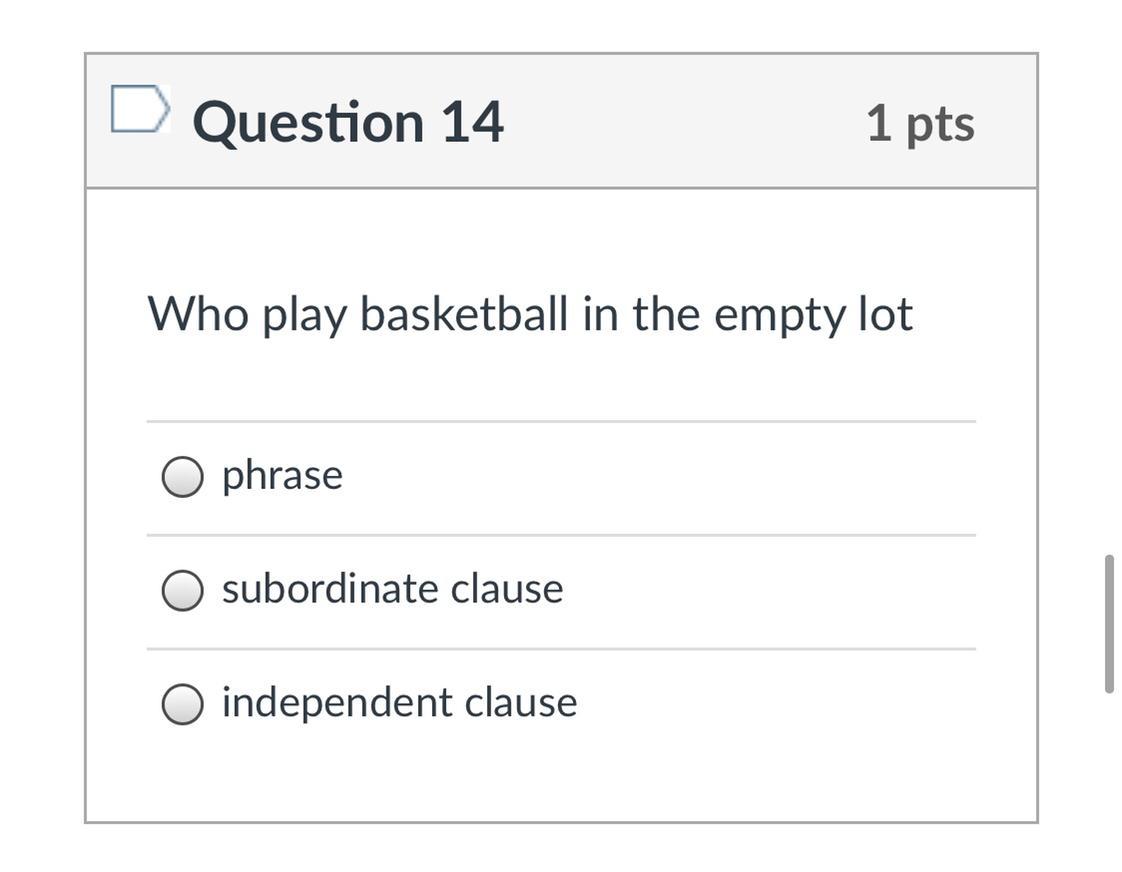Mark "independent clause" radio button
Image resolution: width=1122 pixels, height=872 pixels.
pyautogui.click(x=182, y=704)
